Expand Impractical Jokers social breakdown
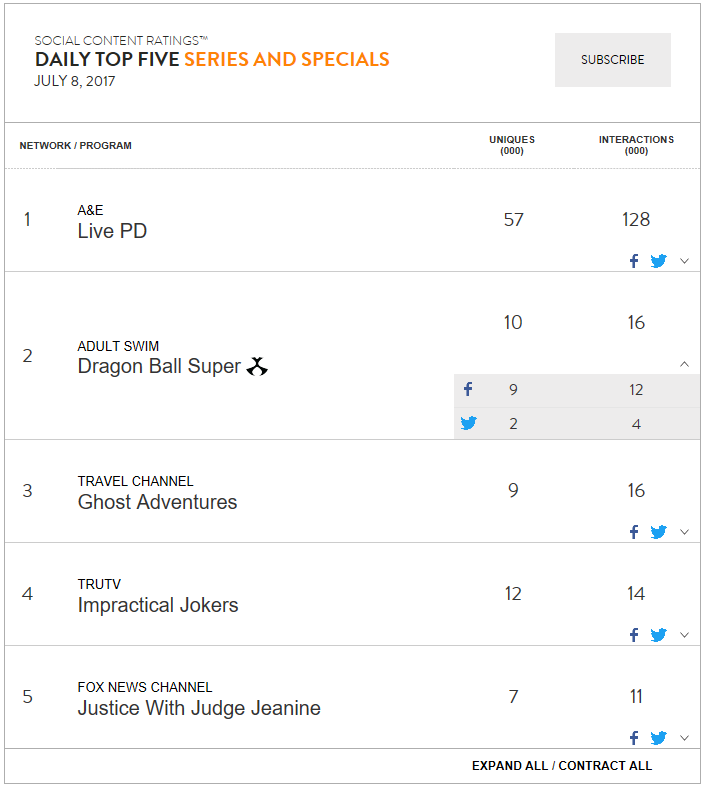This screenshot has height=787, width=705. click(x=684, y=635)
